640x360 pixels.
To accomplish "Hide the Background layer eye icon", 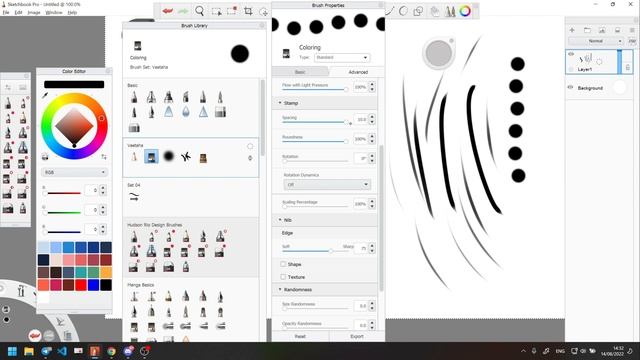I will click(571, 87).
